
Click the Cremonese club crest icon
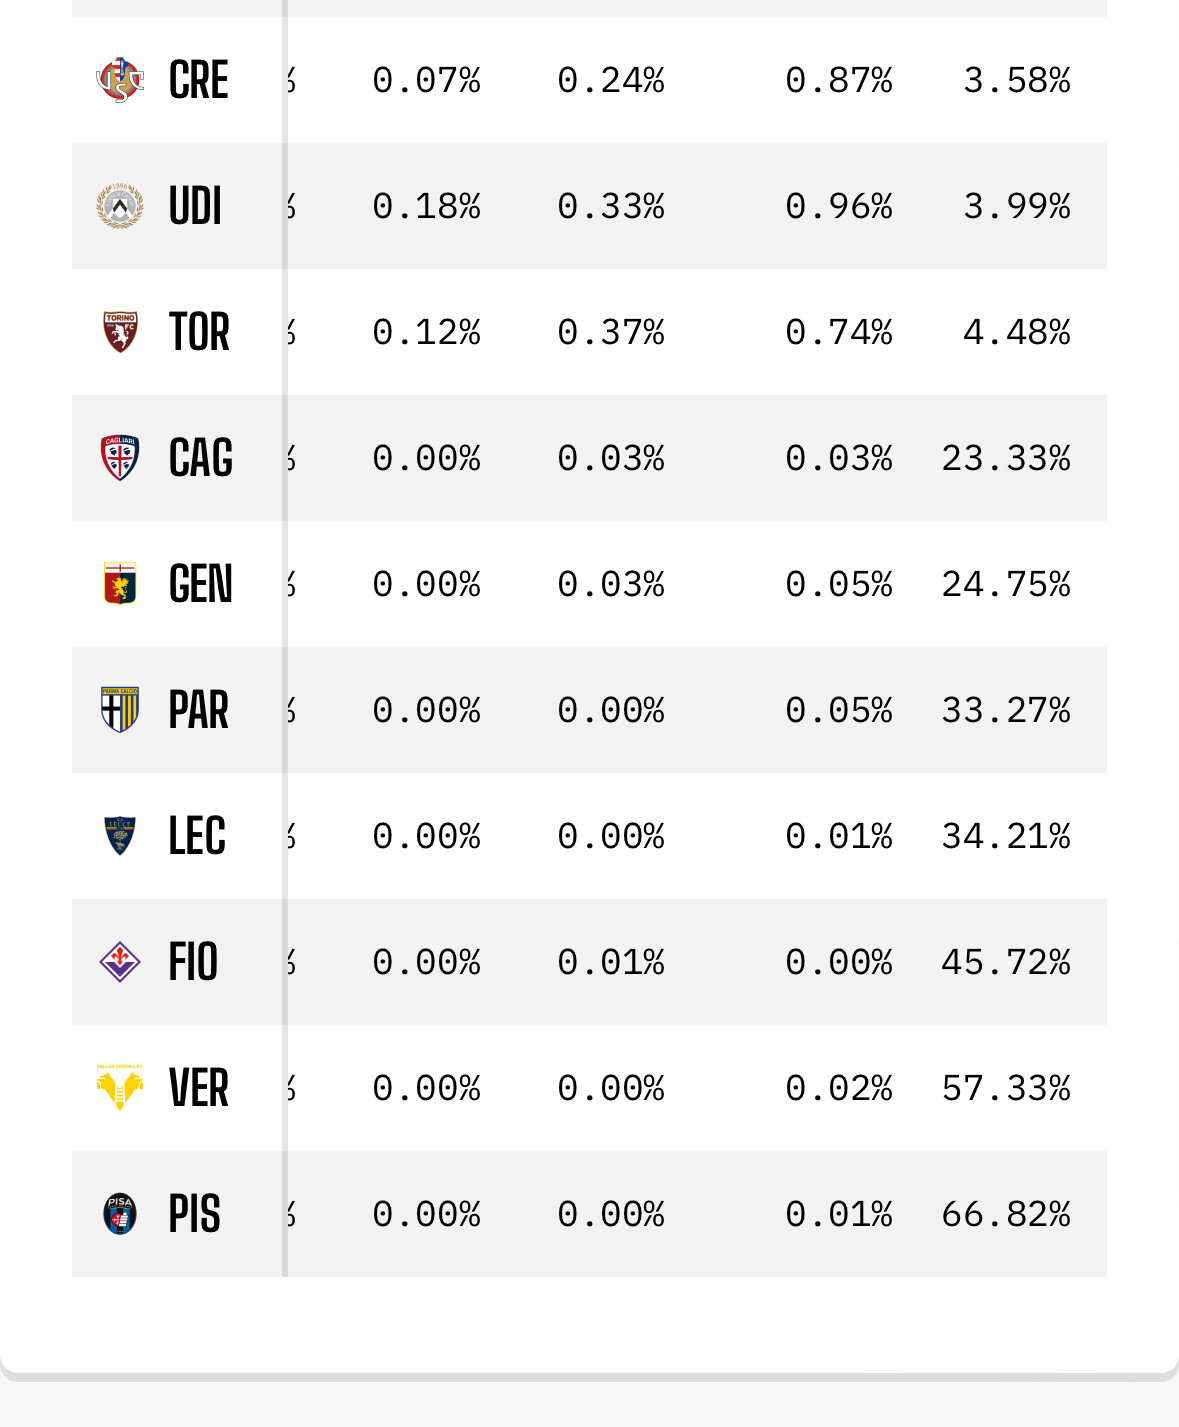(x=120, y=80)
